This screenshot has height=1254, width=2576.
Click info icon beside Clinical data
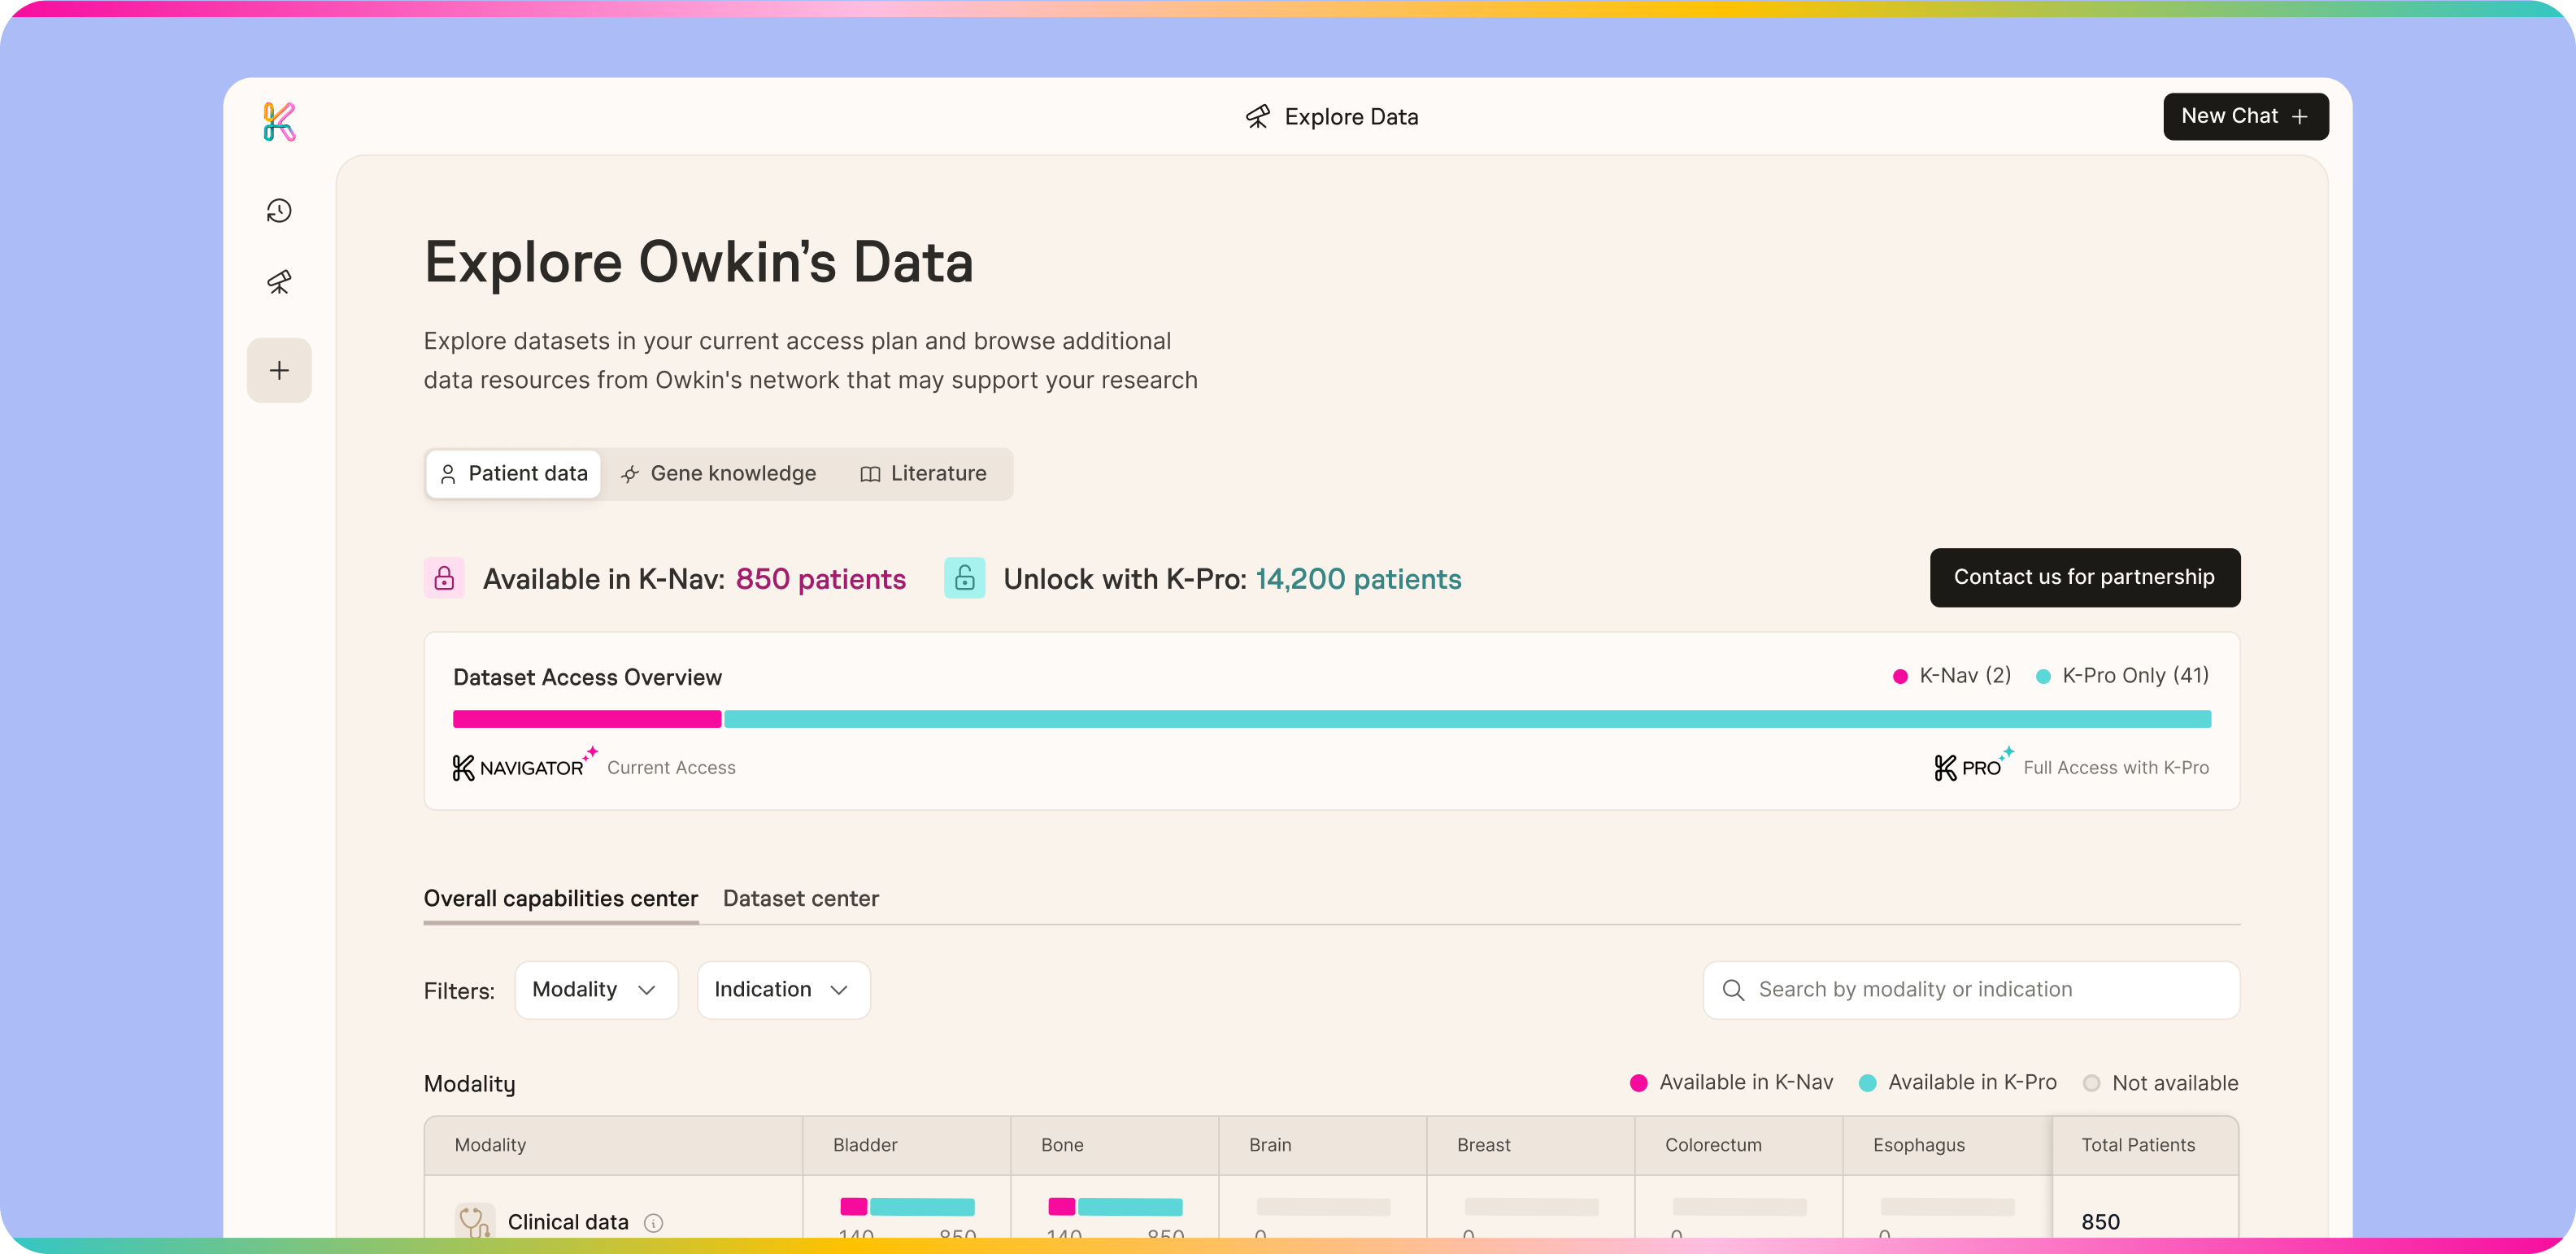point(653,1222)
